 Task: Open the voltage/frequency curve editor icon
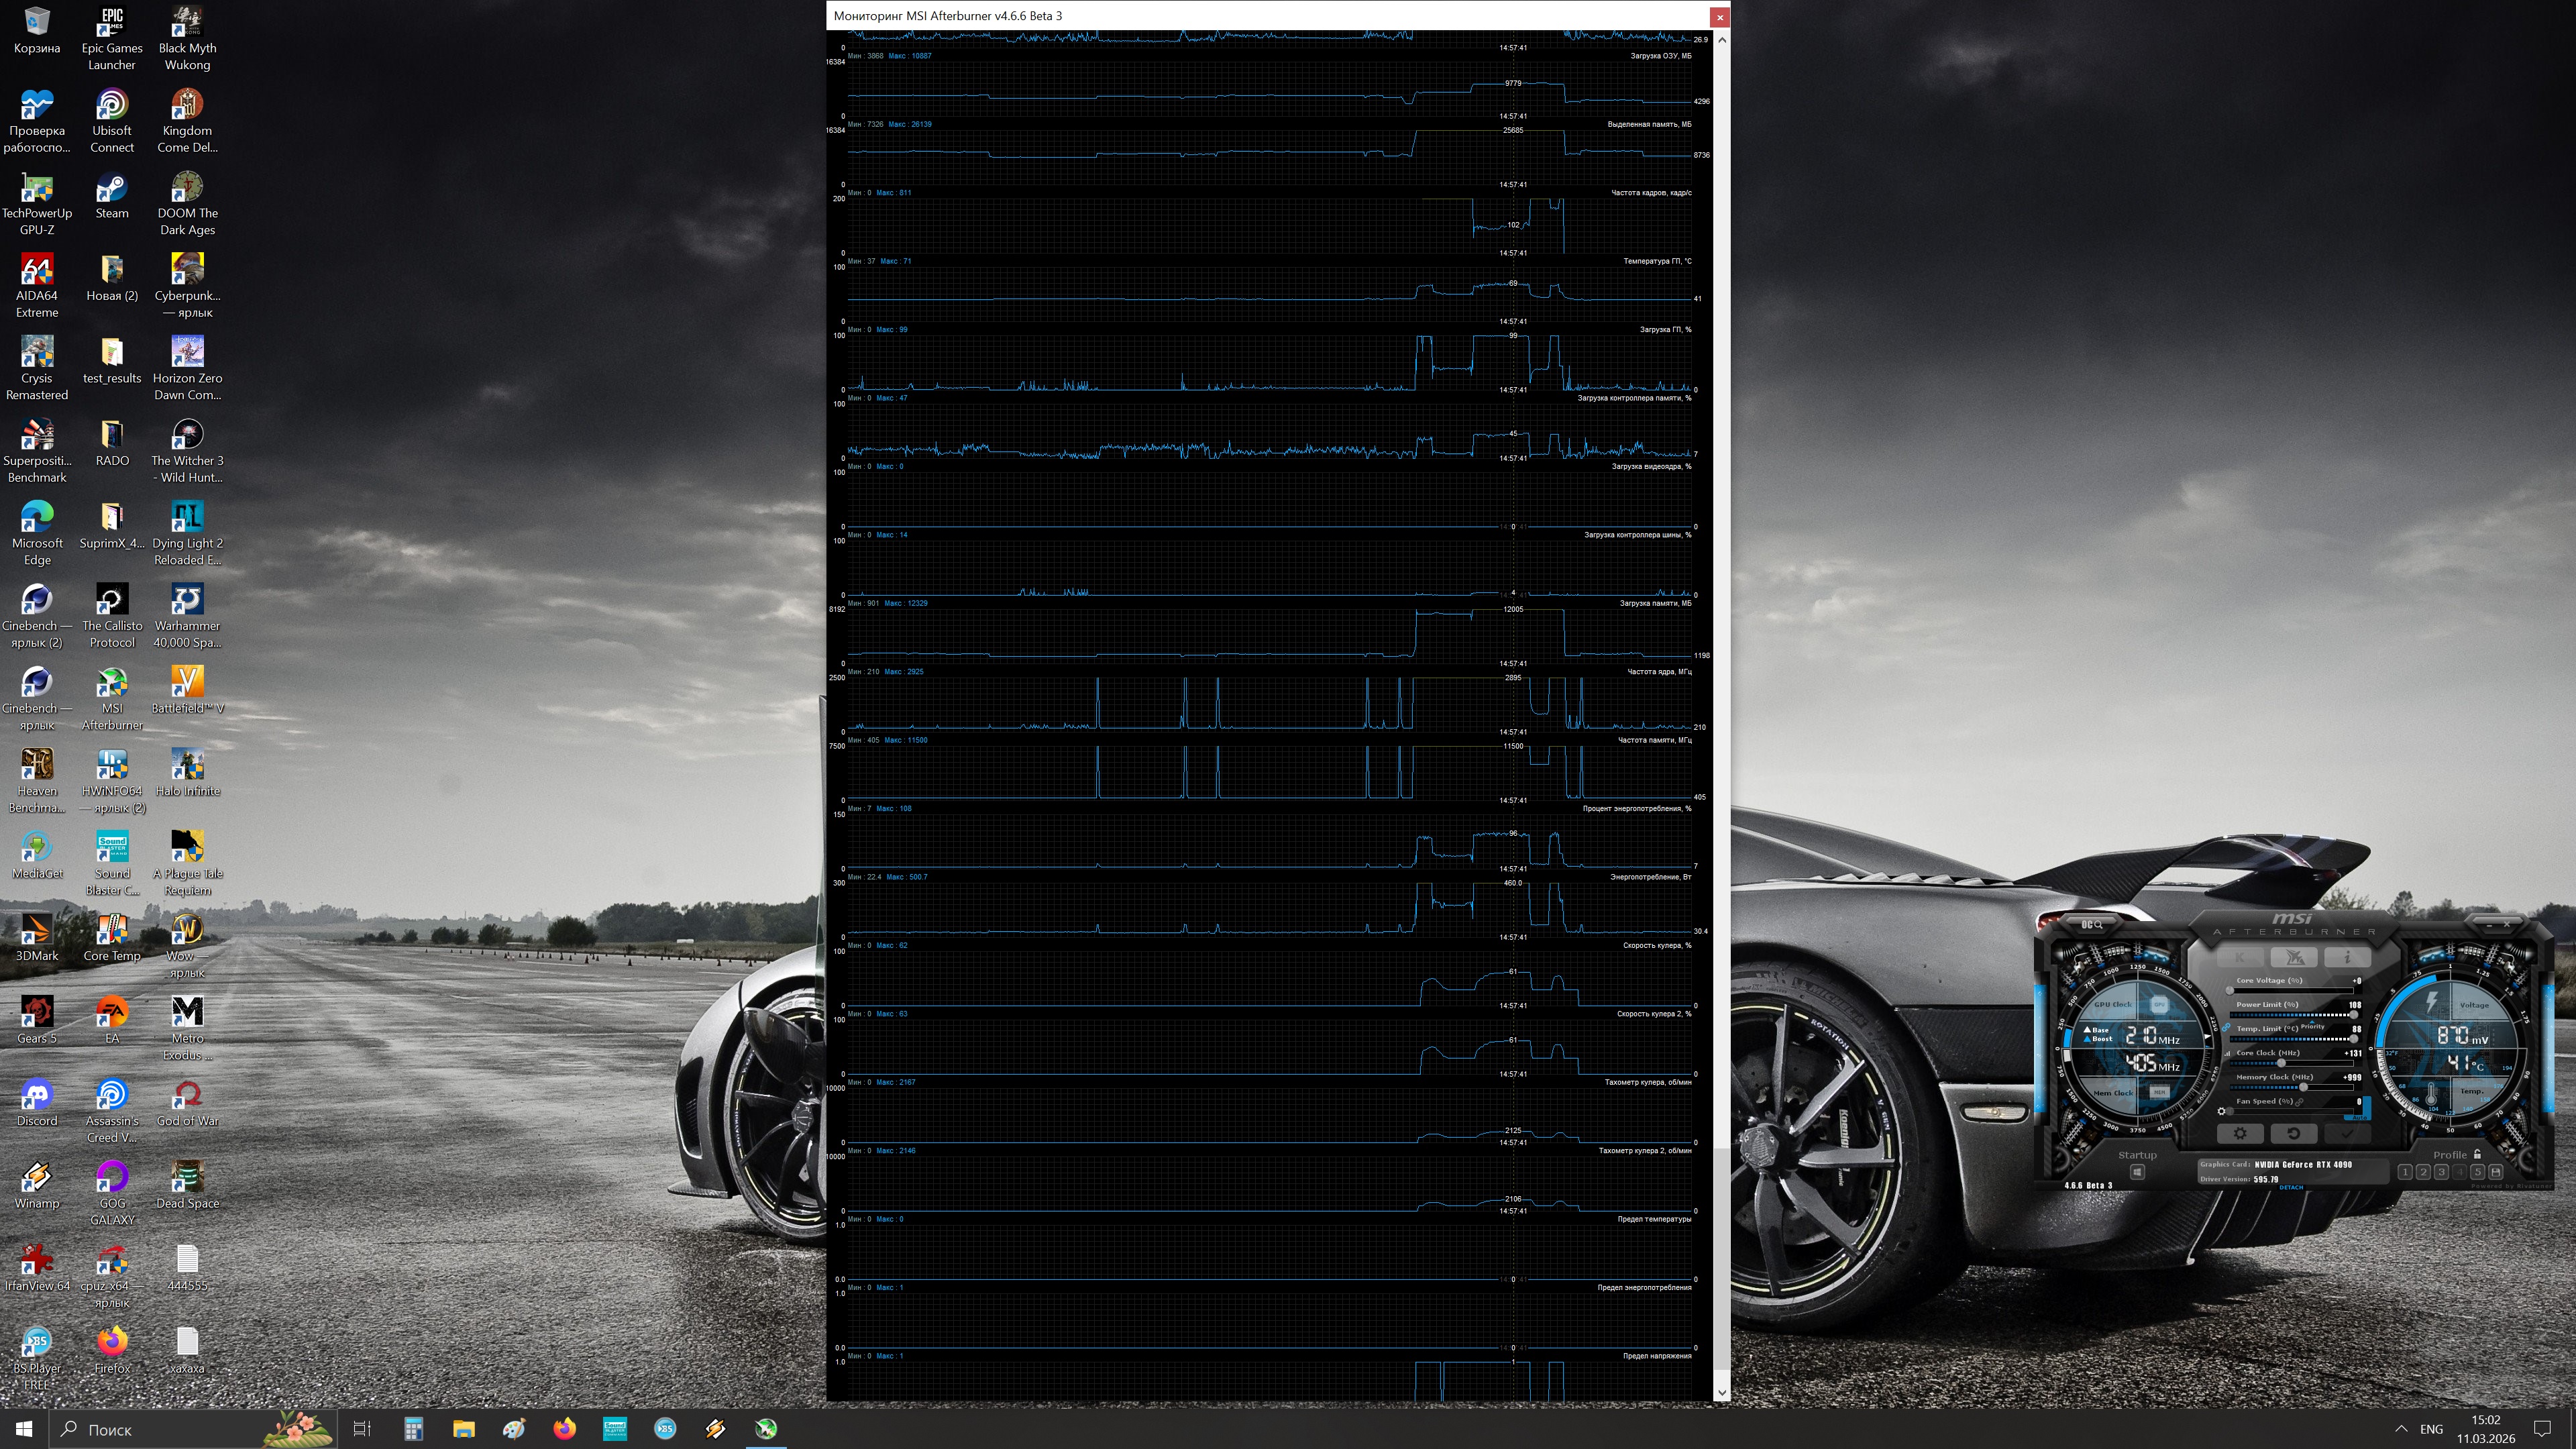tap(2227, 1054)
